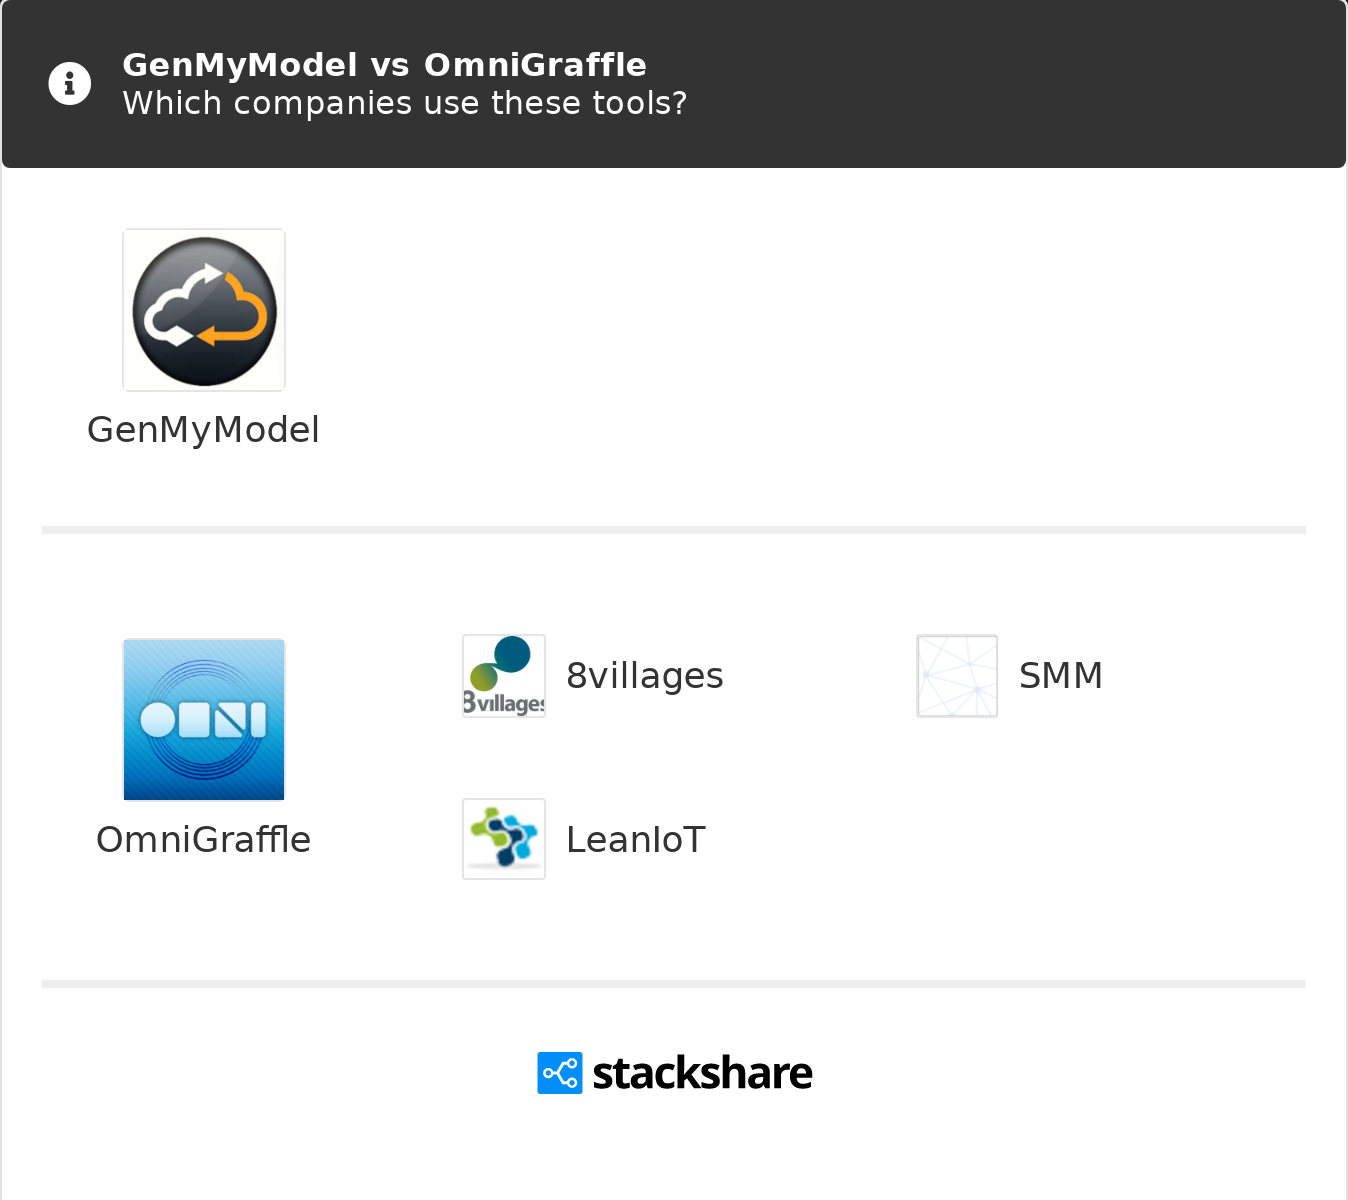The image size is (1348, 1200).
Task: Click the stackshare wordmark text
Action: pos(702,1073)
